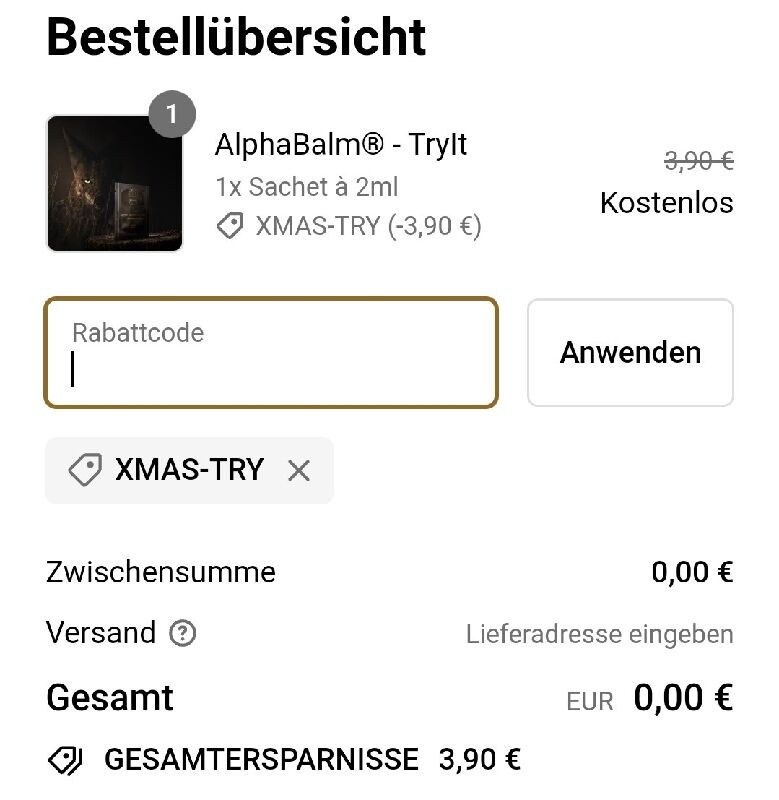
Task: Click the Bestellübersicht heading
Action: (236, 37)
